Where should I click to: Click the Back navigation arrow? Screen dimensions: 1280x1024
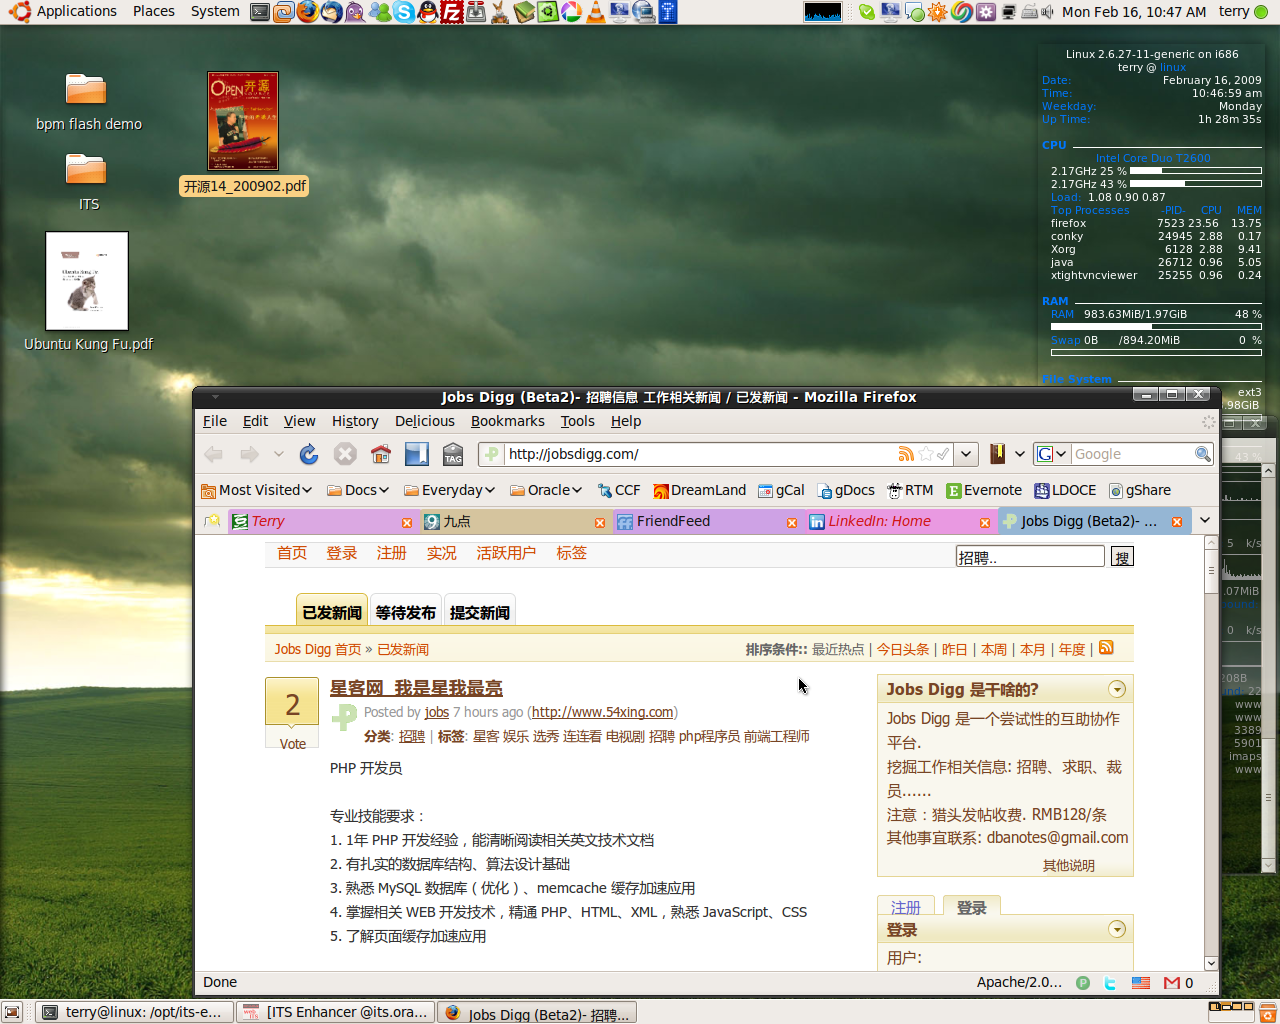[213, 454]
